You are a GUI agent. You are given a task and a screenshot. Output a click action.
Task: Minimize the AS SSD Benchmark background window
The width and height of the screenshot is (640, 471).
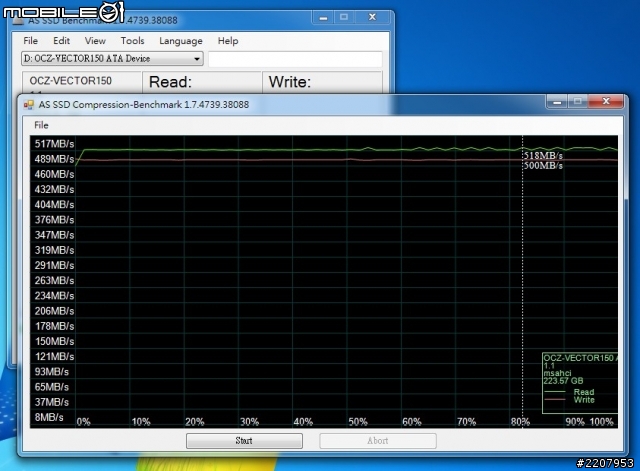point(323,17)
